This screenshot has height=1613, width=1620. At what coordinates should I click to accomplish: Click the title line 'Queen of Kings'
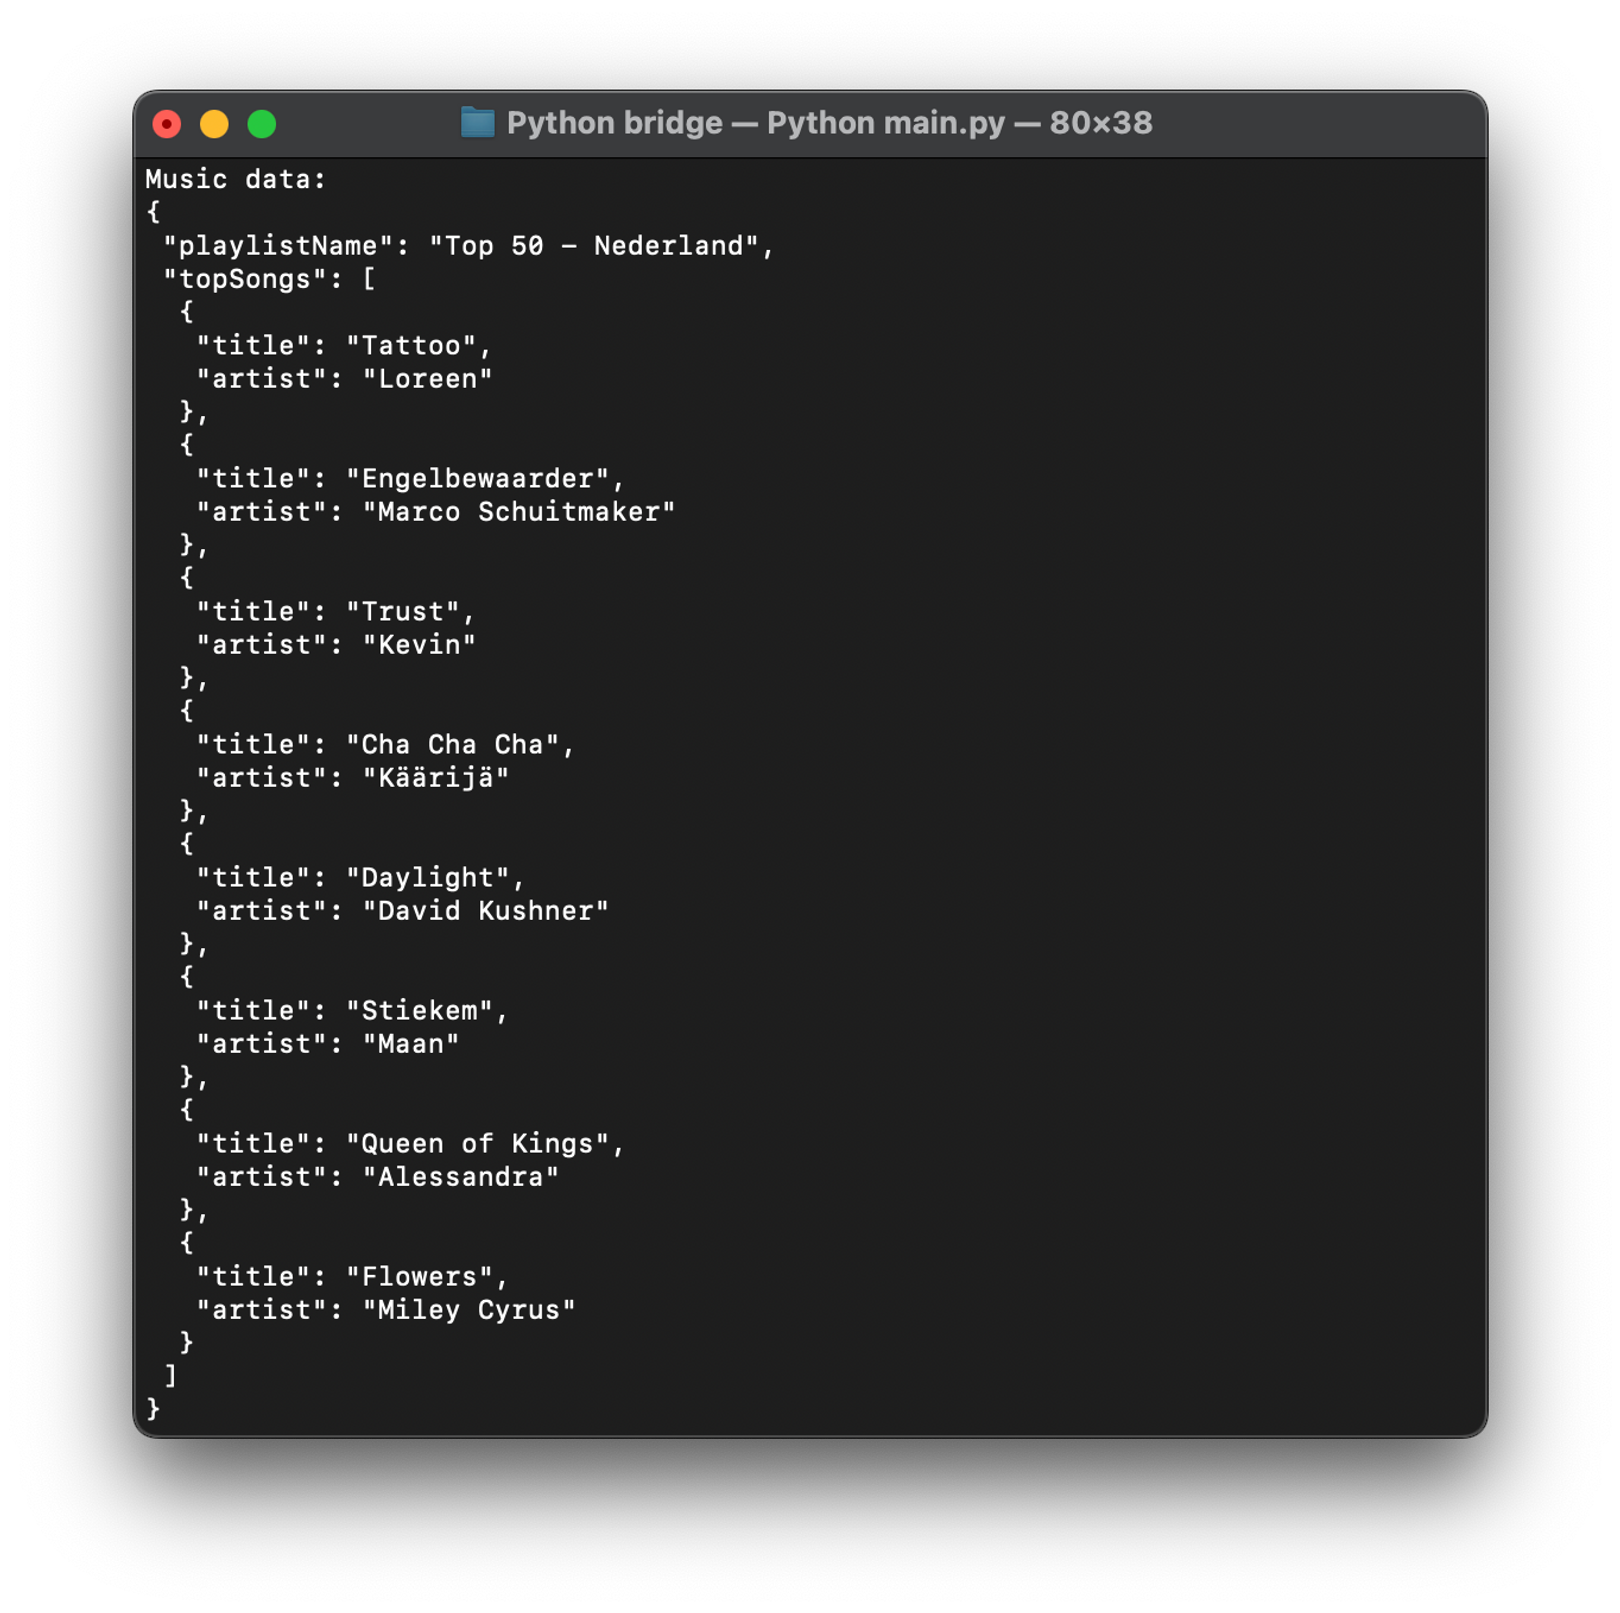point(410,1144)
